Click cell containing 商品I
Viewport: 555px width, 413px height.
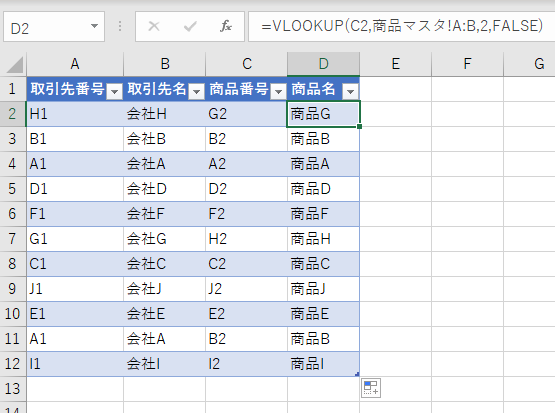coord(324,364)
